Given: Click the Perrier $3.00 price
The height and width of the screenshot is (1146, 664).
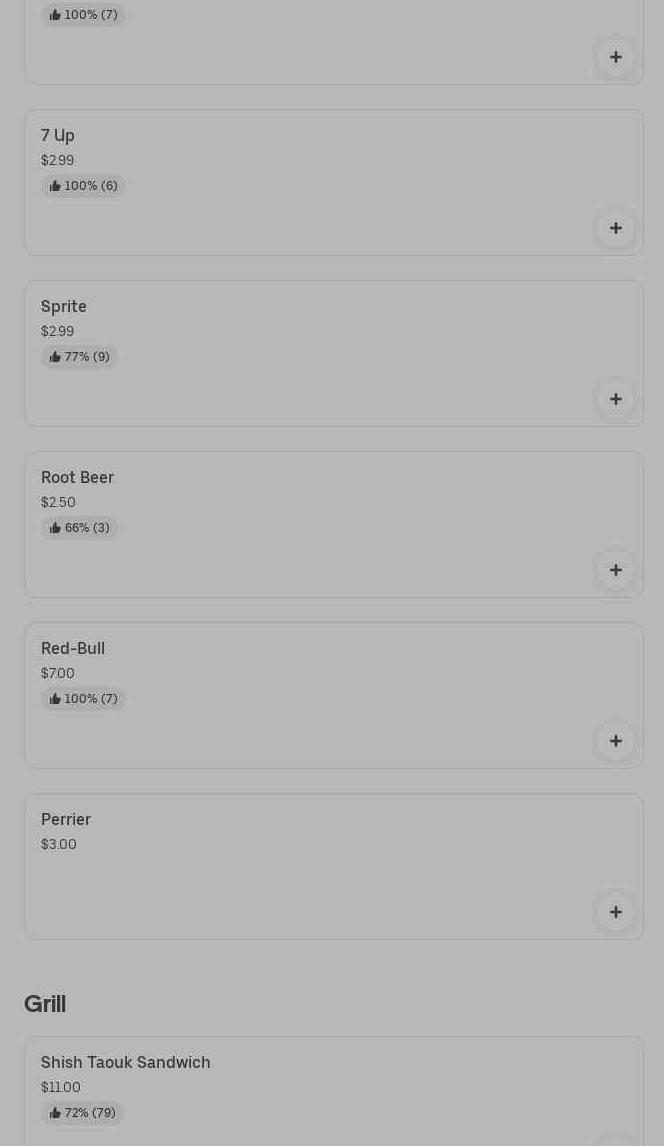Looking at the screenshot, I should click(59, 844).
